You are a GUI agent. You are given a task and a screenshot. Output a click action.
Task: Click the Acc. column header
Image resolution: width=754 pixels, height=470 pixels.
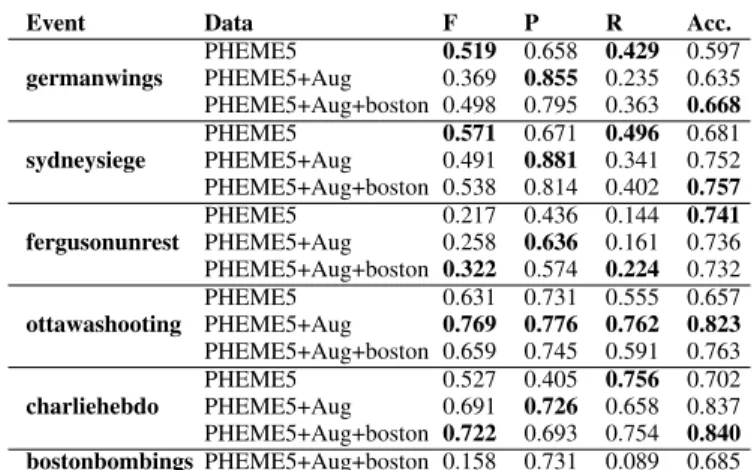(x=709, y=23)
